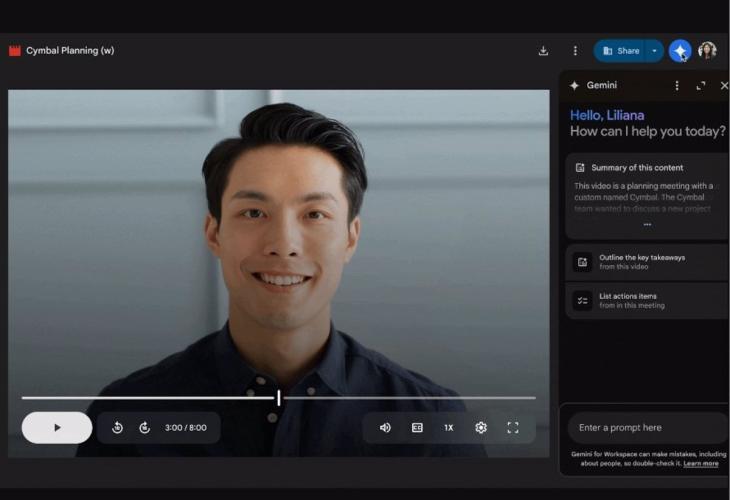Viewport: 730px width, 500px height.
Task: Expand the Share dropdown arrow
Action: point(654,51)
